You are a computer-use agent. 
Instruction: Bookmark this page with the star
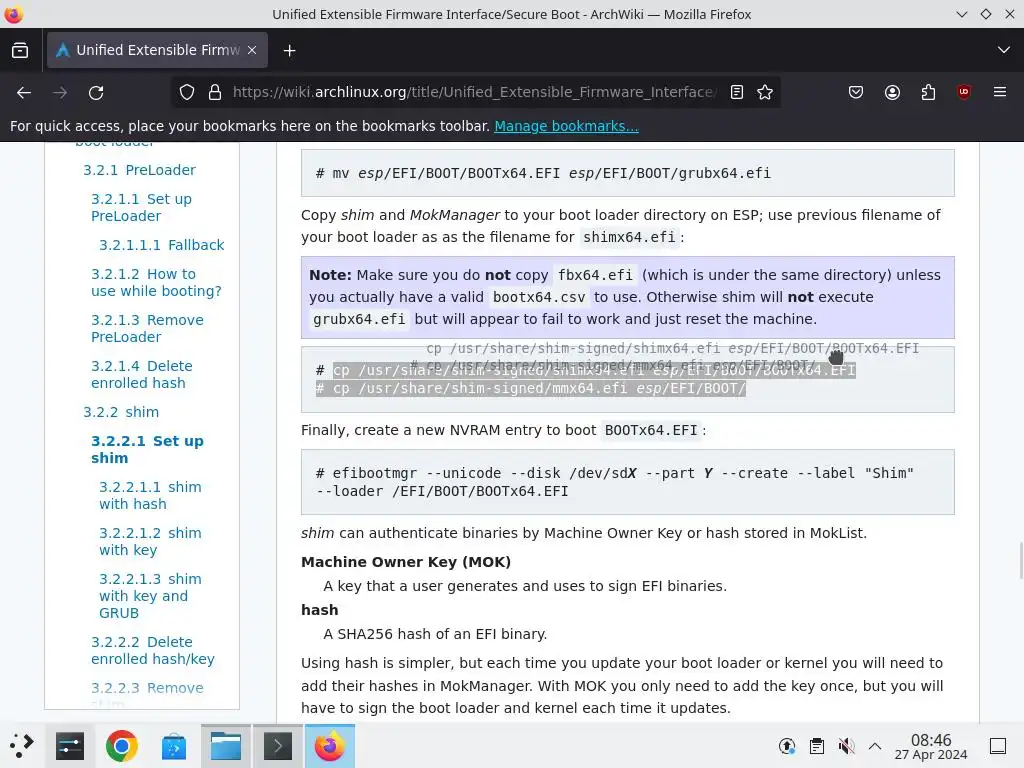(765, 93)
